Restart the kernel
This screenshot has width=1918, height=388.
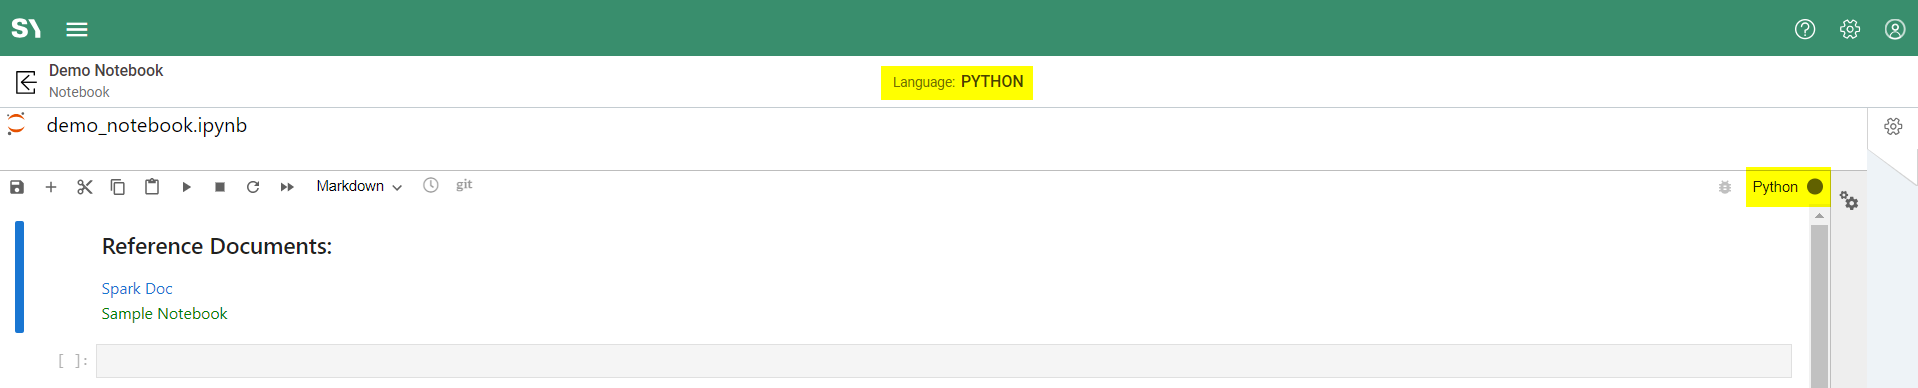253,187
